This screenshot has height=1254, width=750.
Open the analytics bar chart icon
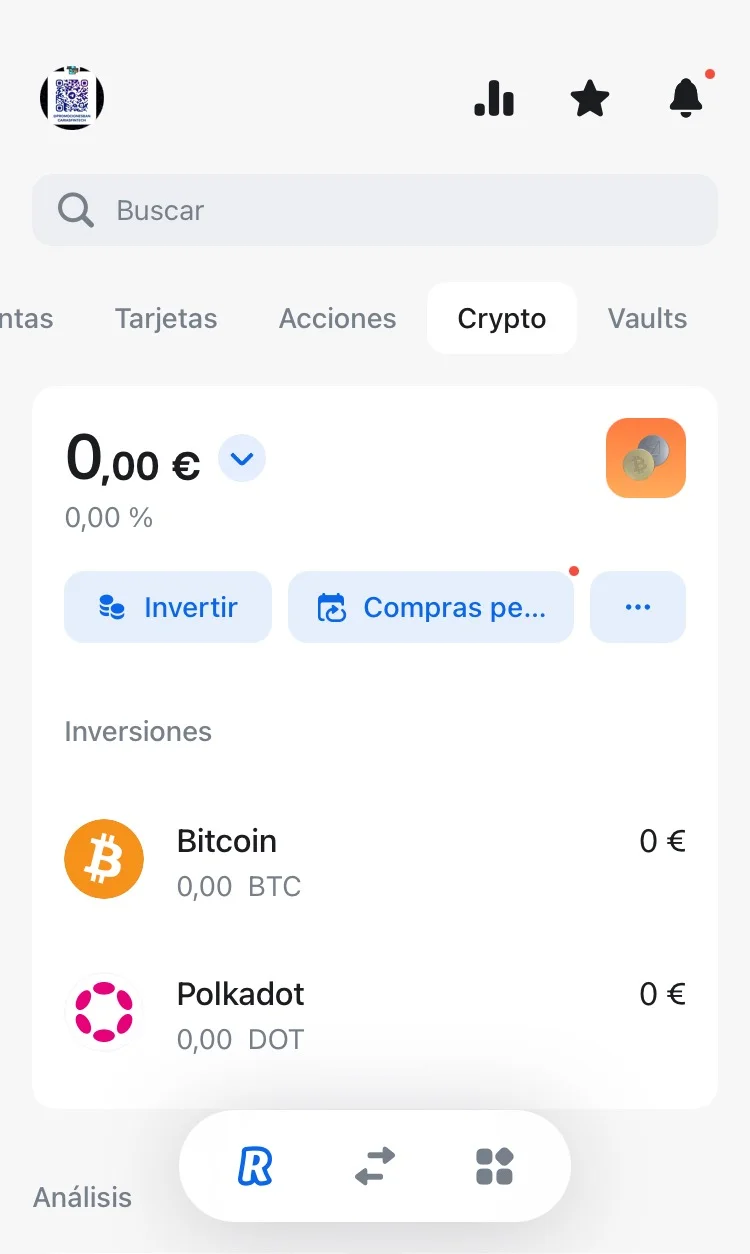(x=494, y=98)
